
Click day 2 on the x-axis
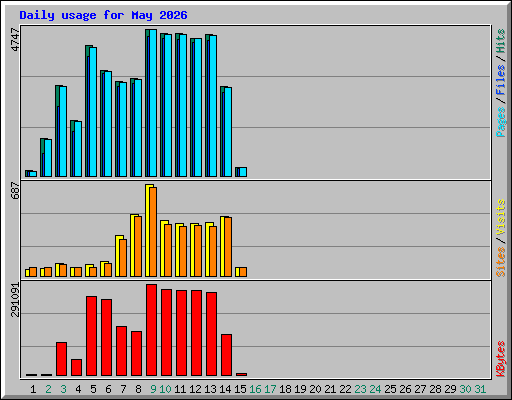[x=48, y=389]
